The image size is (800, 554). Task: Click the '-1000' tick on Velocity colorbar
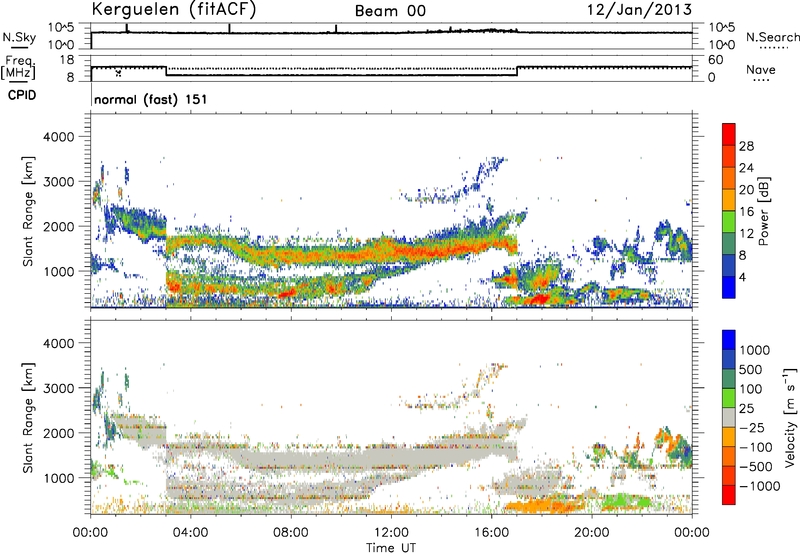[x=759, y=486]
